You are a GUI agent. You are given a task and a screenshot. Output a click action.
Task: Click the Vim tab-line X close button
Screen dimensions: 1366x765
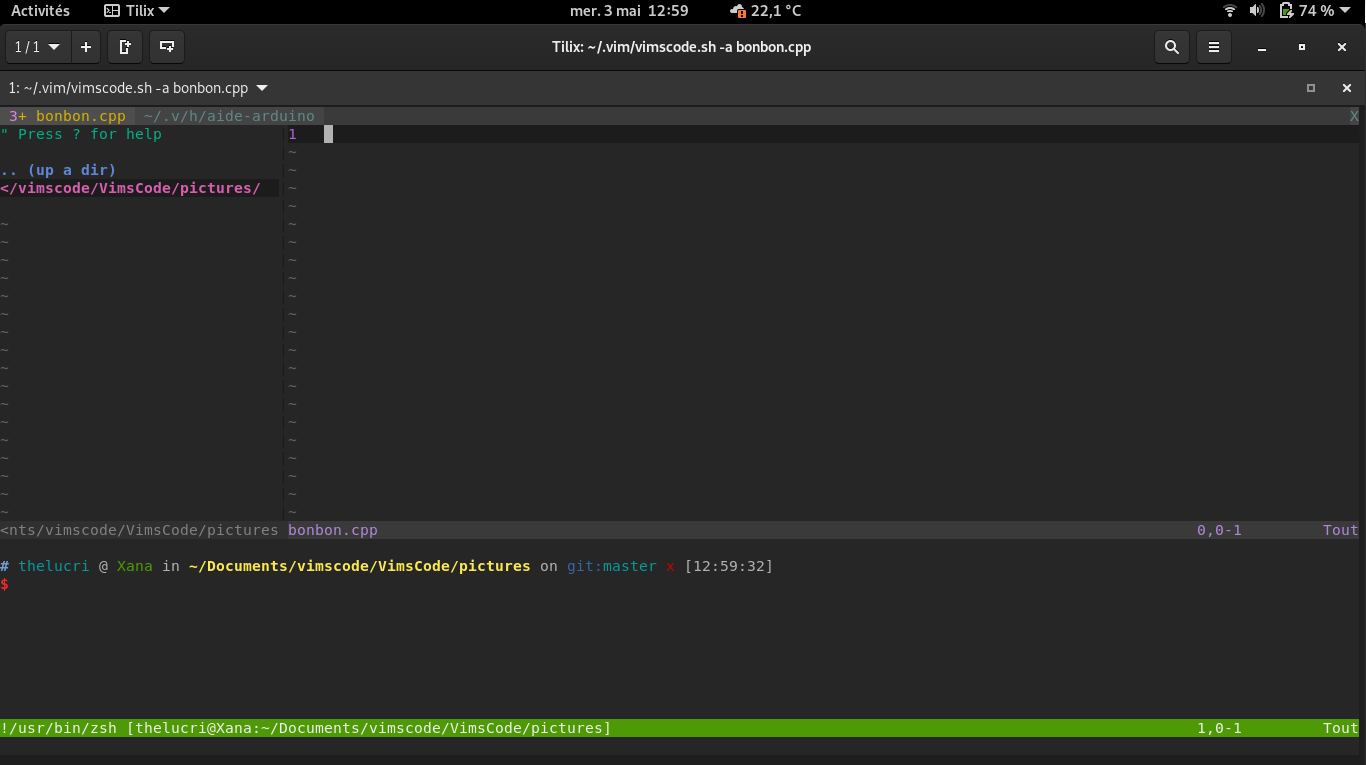tap(1354, 116)
